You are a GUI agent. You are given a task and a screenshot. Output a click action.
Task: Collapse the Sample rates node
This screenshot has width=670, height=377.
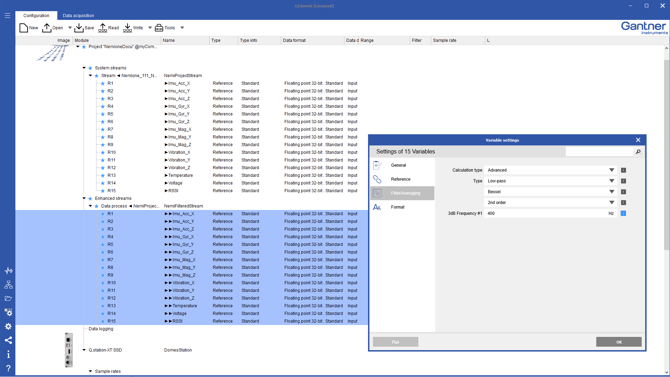point(91,371)
